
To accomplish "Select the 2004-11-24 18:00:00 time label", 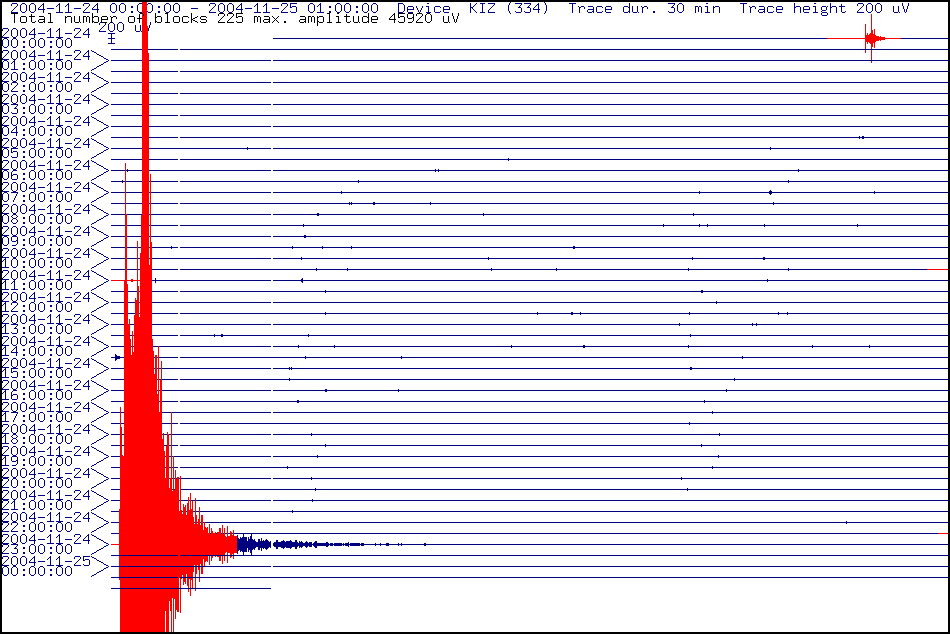I will [x=46, y=434].
